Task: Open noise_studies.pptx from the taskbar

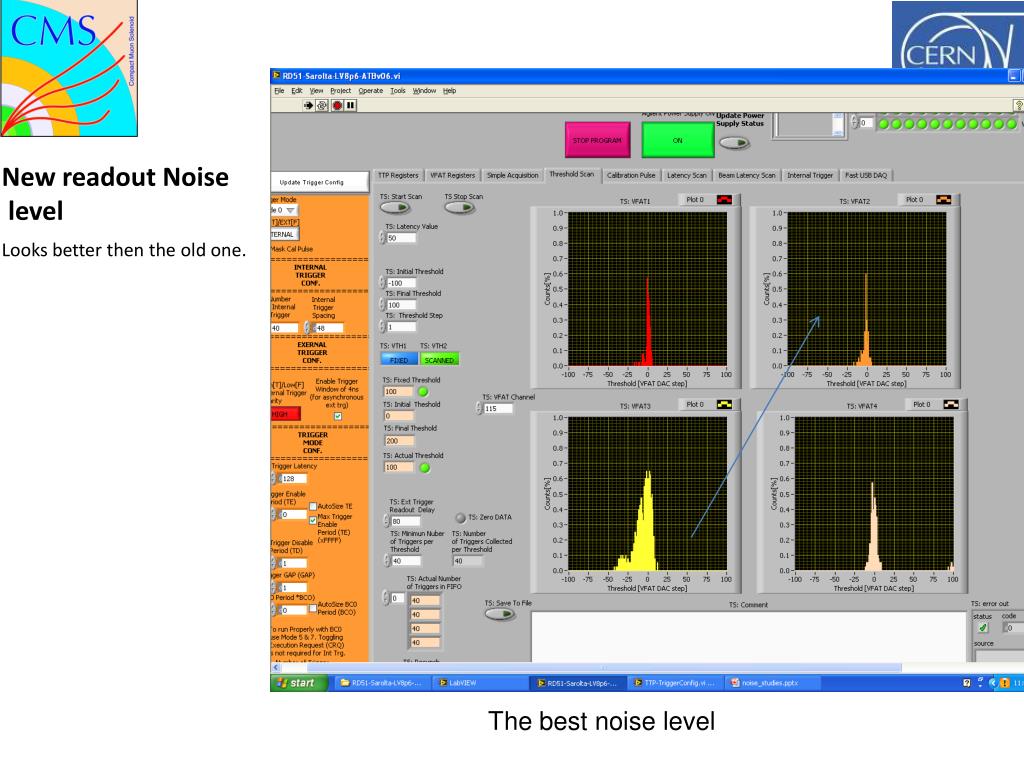Action: [x=772, y=683]
